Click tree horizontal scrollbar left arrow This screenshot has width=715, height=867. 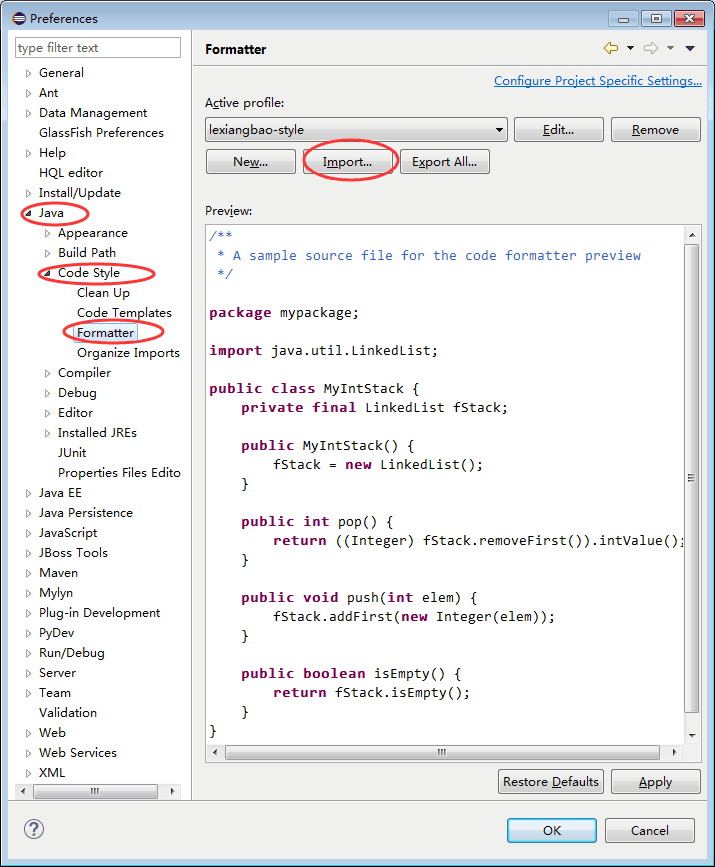(23, 791)
